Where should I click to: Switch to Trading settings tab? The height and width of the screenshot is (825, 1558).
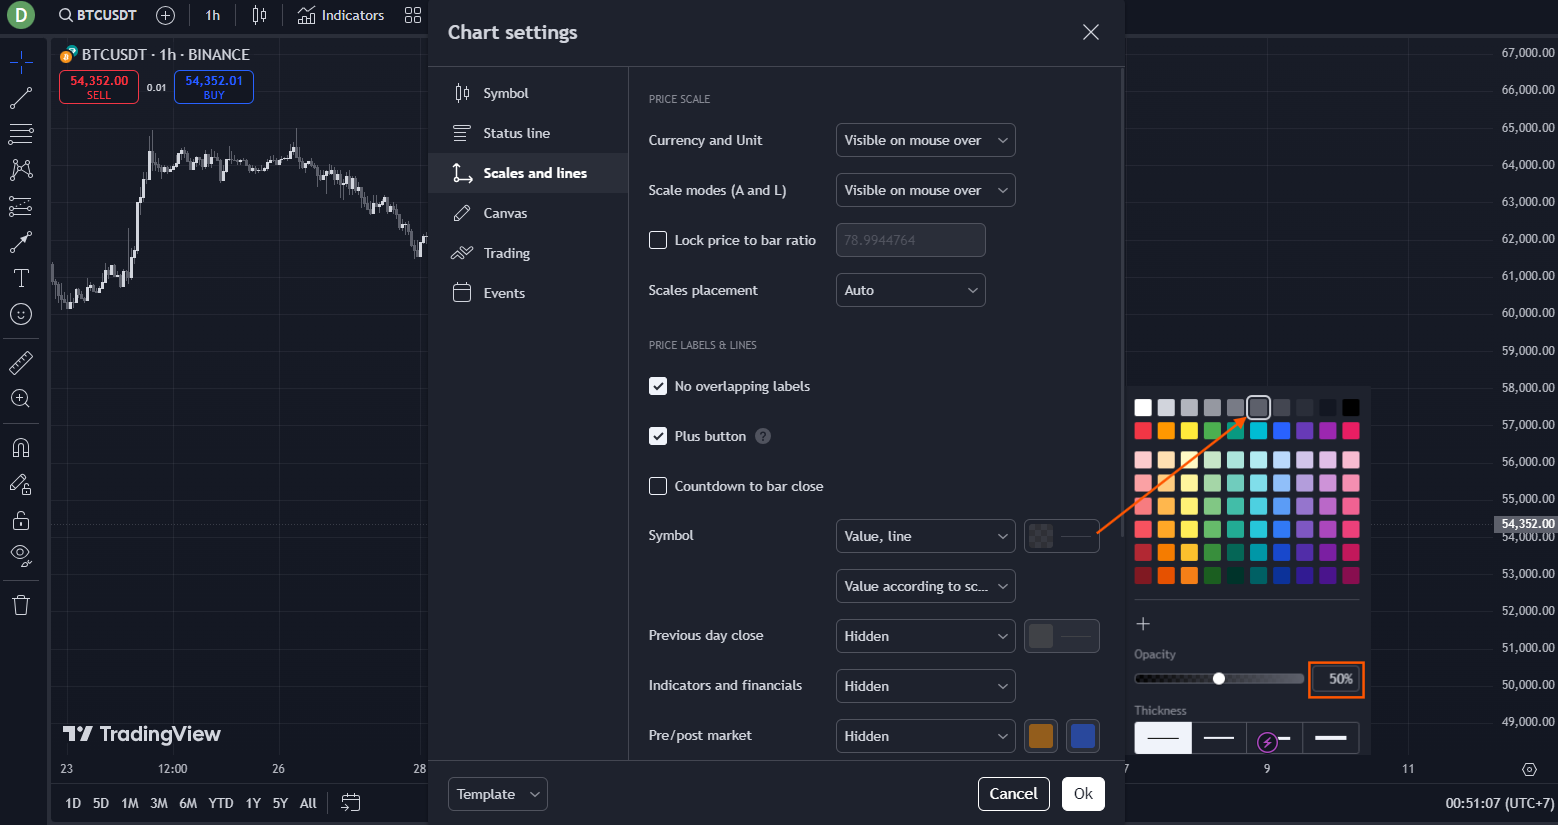coord(528,253)
